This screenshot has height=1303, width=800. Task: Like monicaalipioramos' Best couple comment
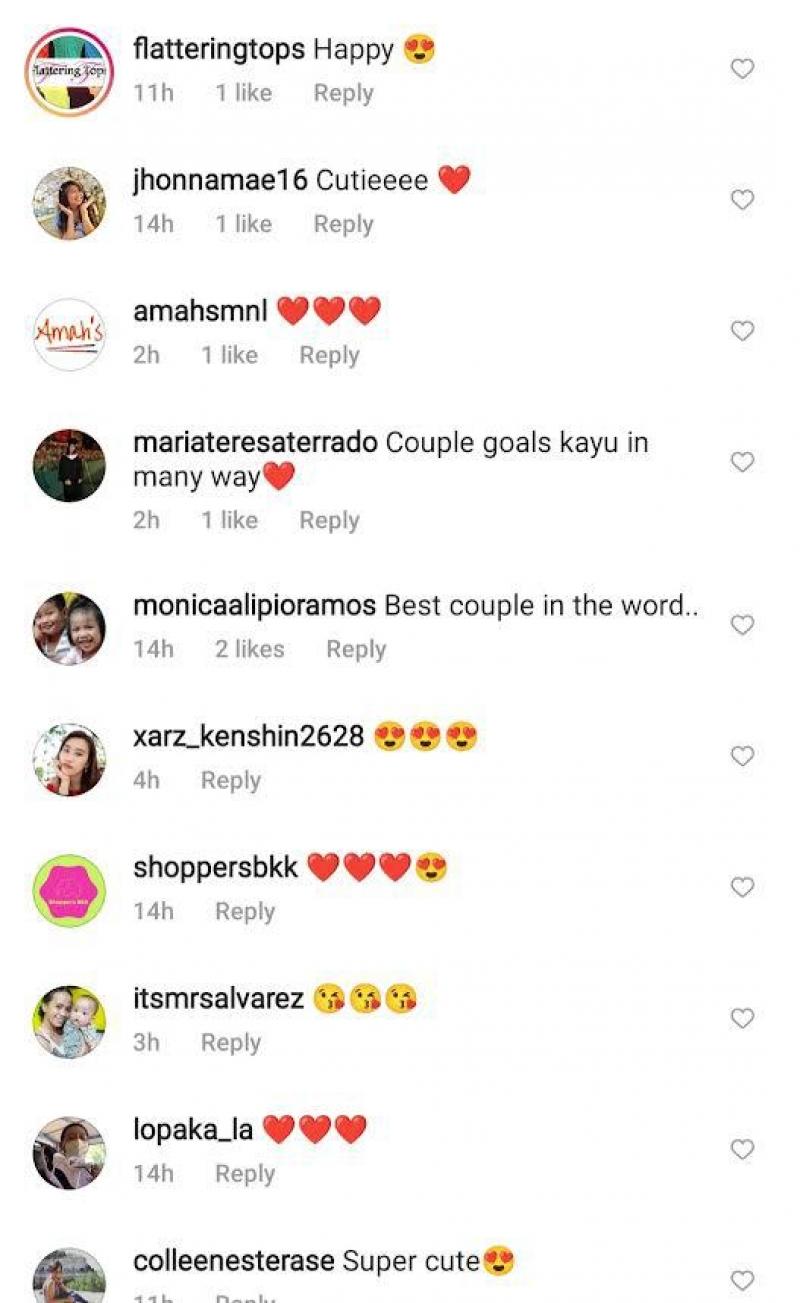coord(742,625)
